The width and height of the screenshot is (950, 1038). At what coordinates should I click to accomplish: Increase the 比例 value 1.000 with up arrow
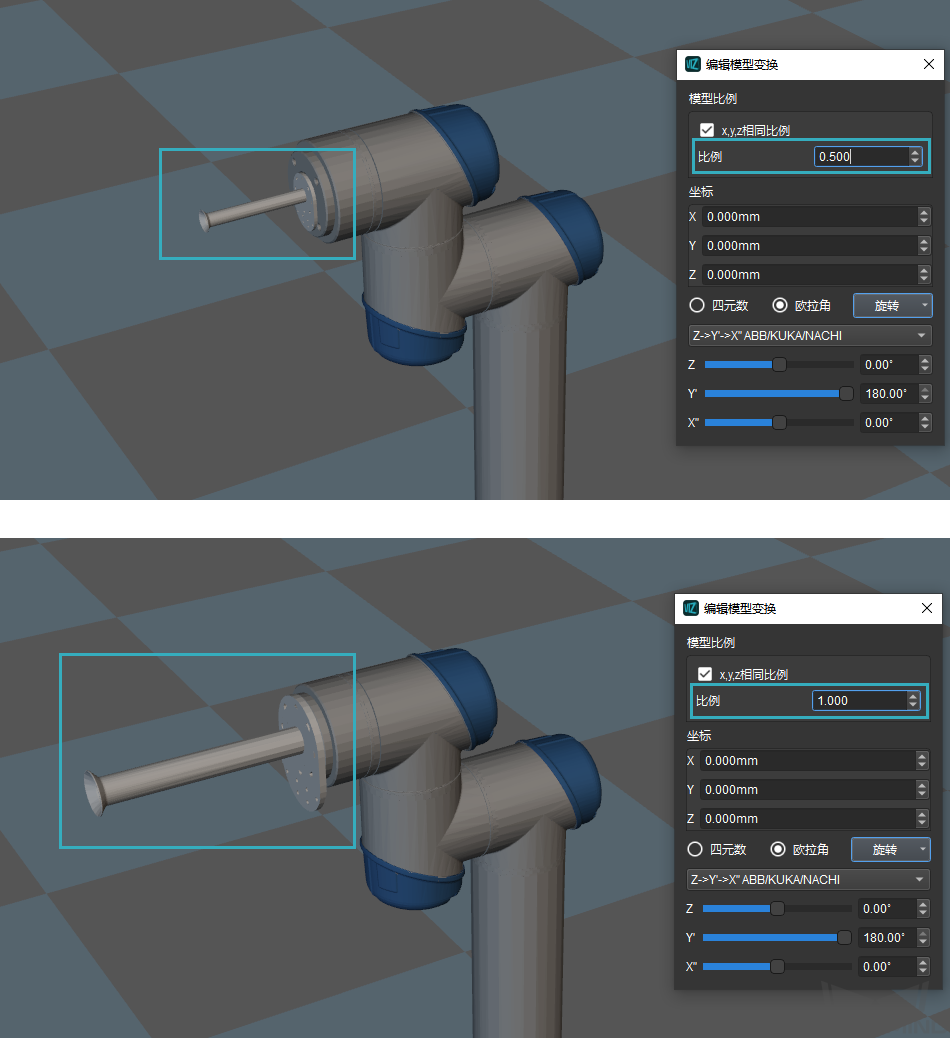[x=913, y=696]
